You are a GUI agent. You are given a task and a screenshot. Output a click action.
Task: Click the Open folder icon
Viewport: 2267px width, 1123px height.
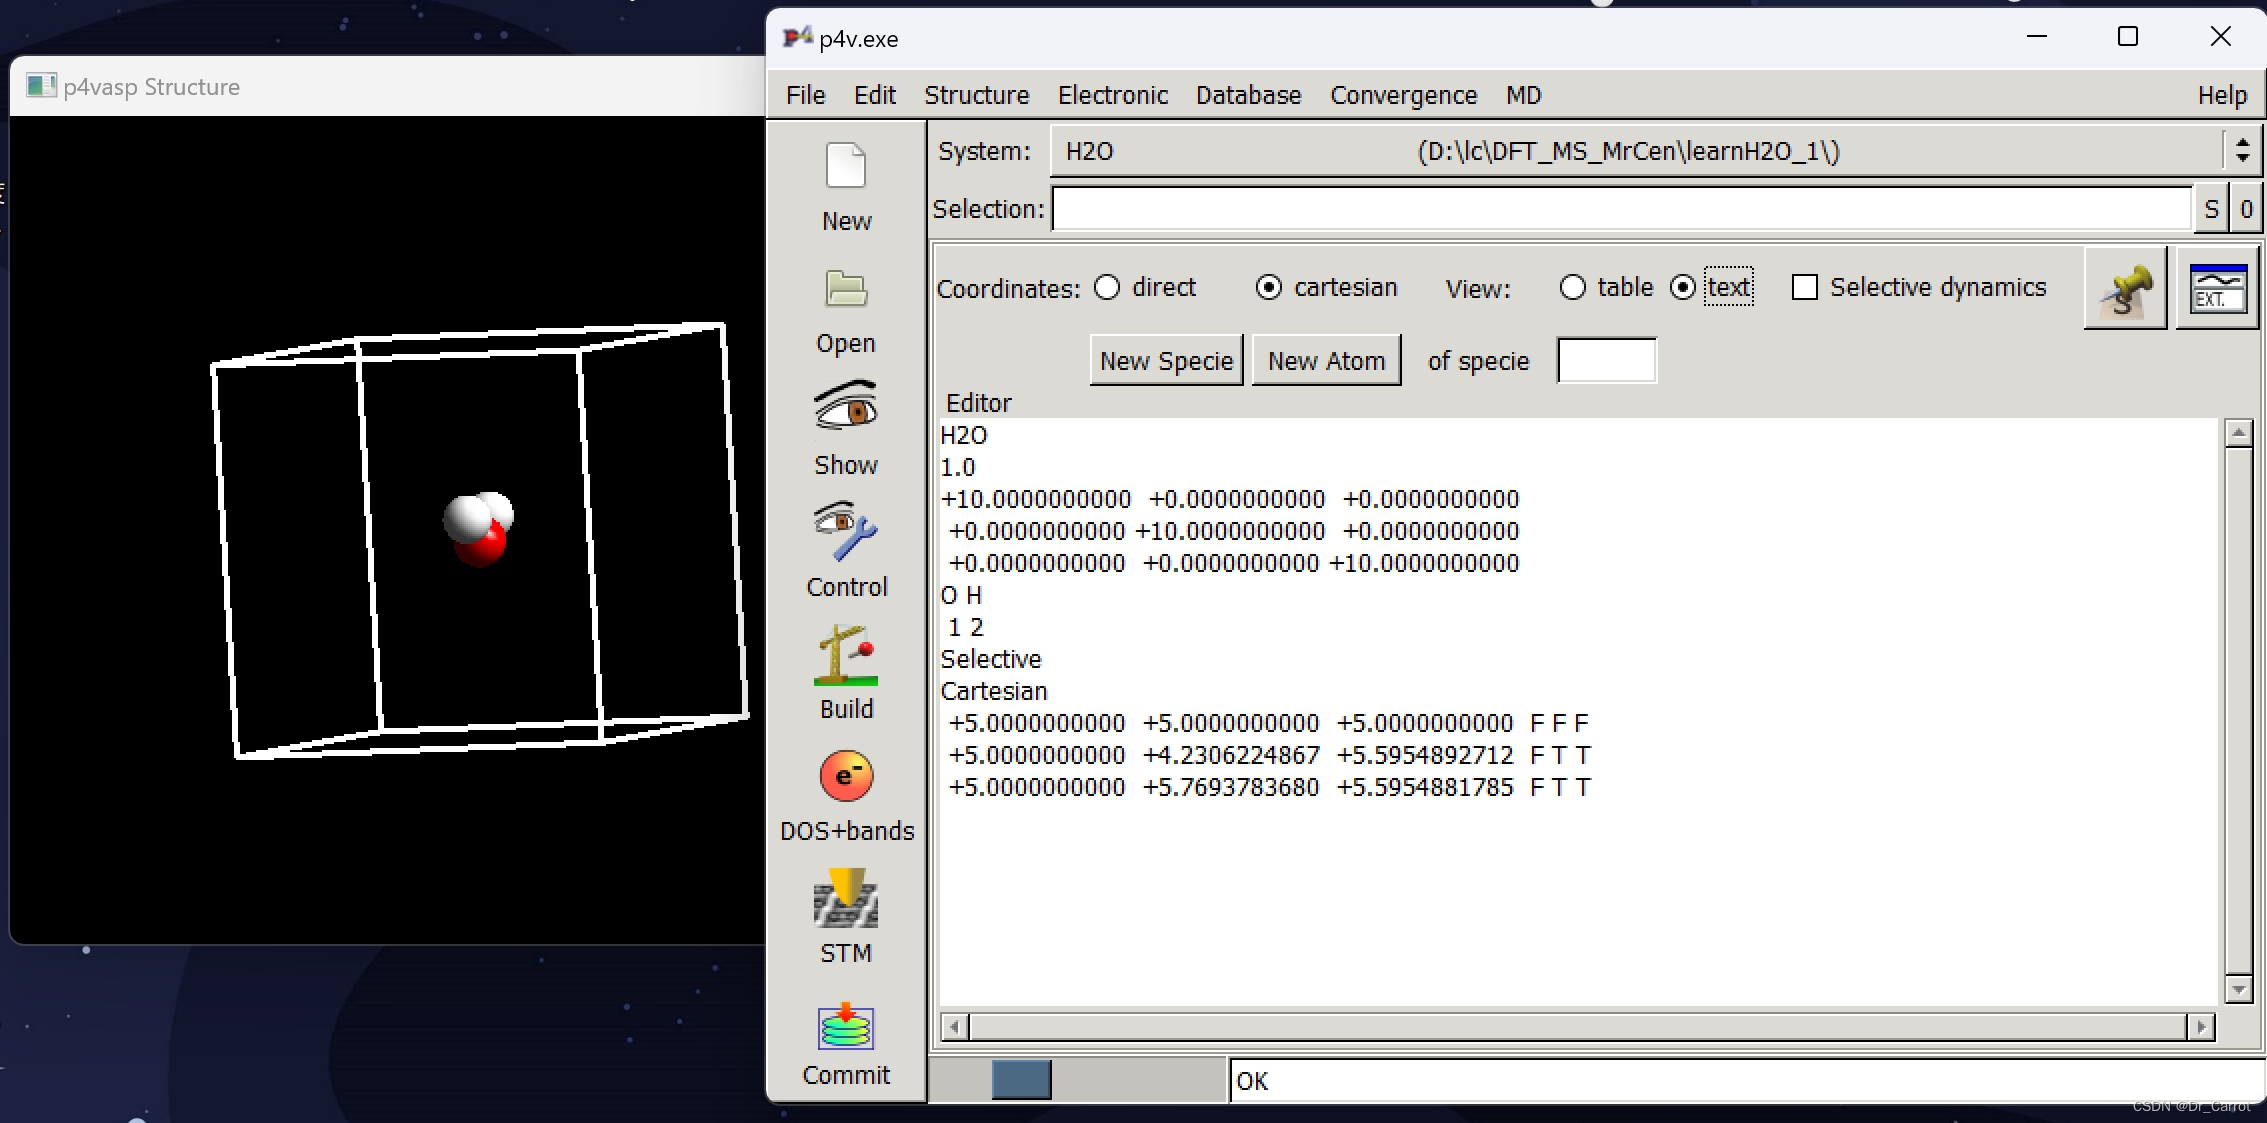[846, 290]
